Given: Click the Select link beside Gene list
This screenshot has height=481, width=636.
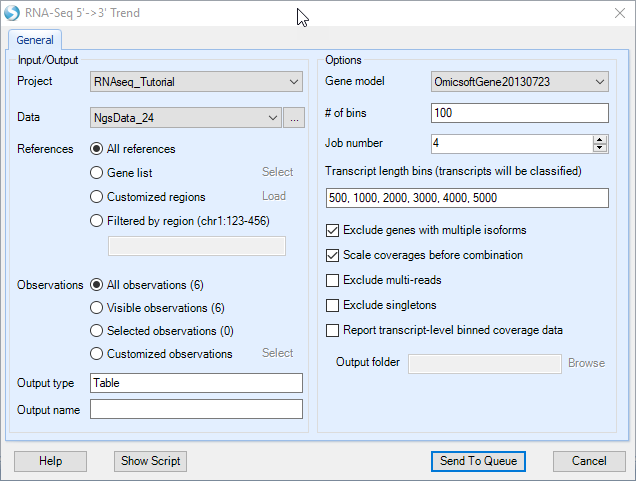Looking at the screenshot, I should [277, 172].
